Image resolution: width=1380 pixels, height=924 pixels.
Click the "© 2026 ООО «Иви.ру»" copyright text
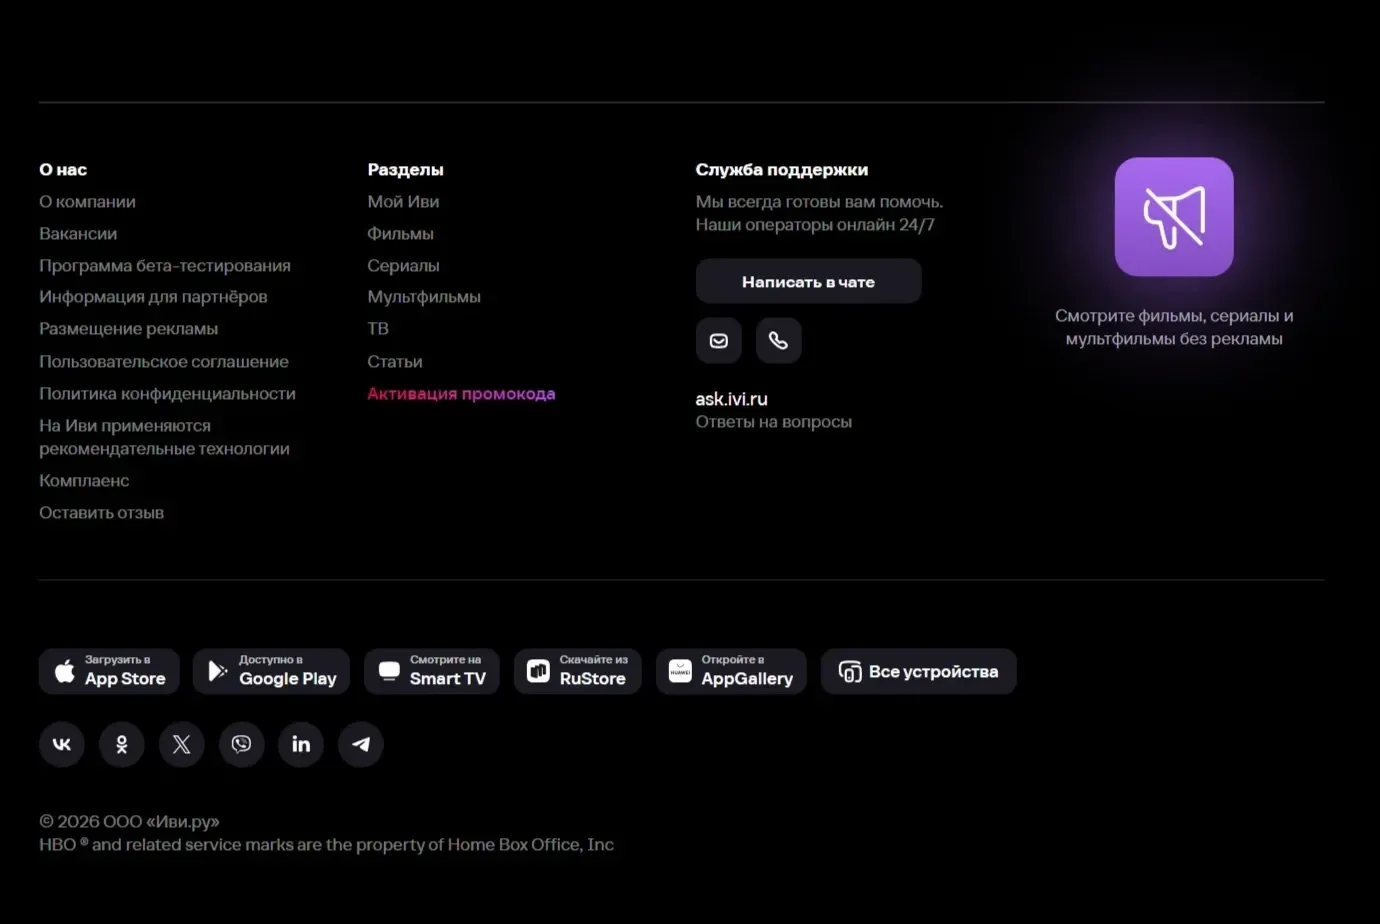[x=129, y=821]
